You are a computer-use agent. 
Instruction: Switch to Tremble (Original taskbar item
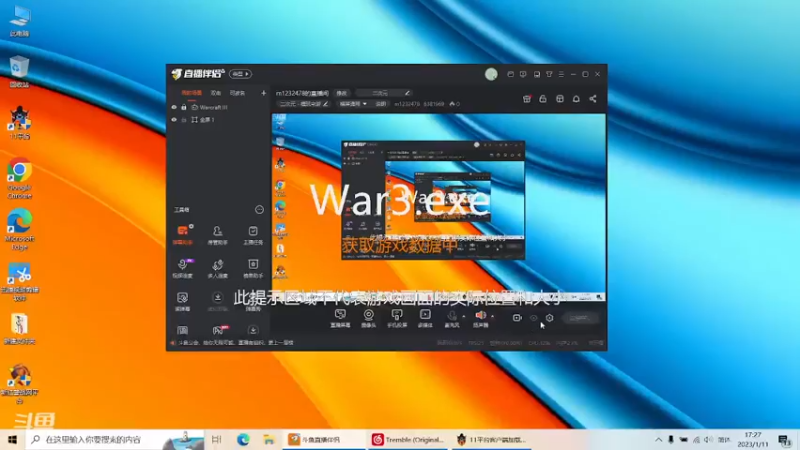coord(407,440)
